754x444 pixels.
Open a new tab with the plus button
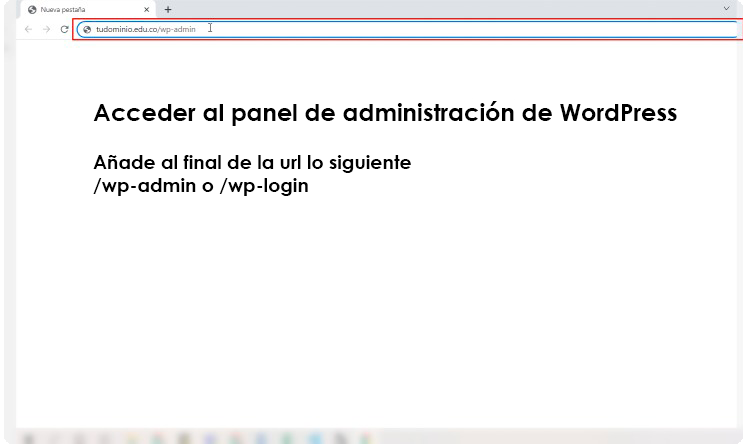[168, 9]
